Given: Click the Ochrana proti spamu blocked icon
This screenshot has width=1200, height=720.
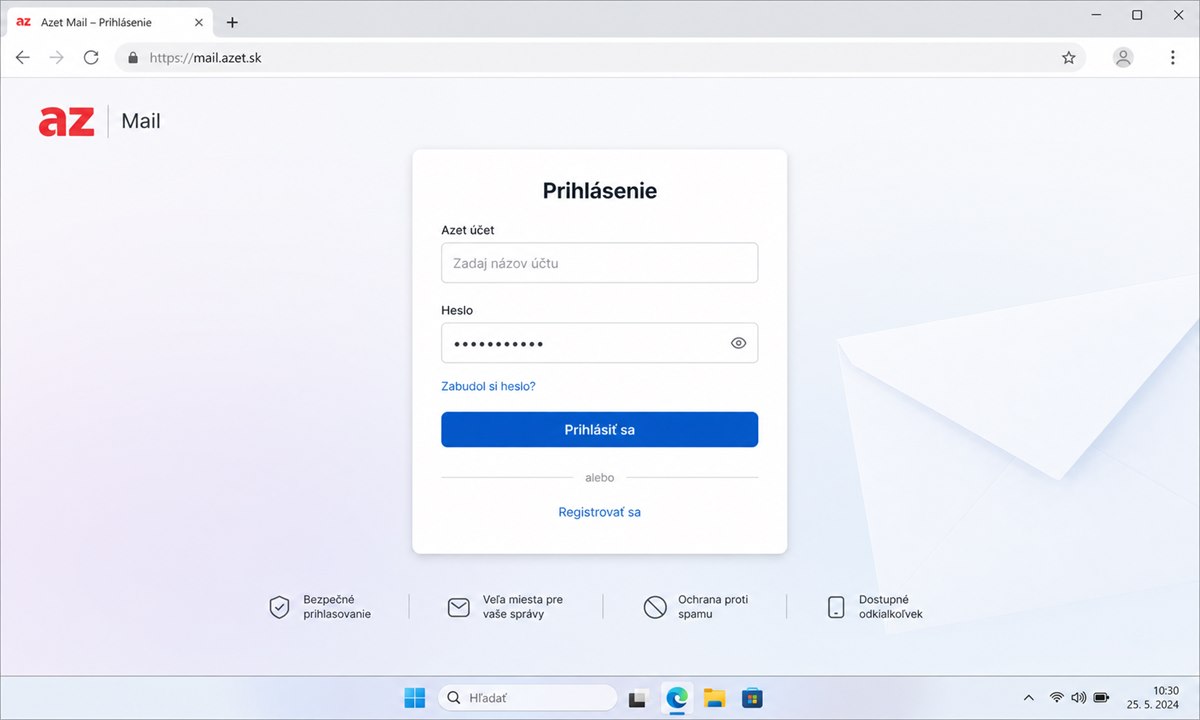Looking at the screenshot, I should [x=655, y=607].
